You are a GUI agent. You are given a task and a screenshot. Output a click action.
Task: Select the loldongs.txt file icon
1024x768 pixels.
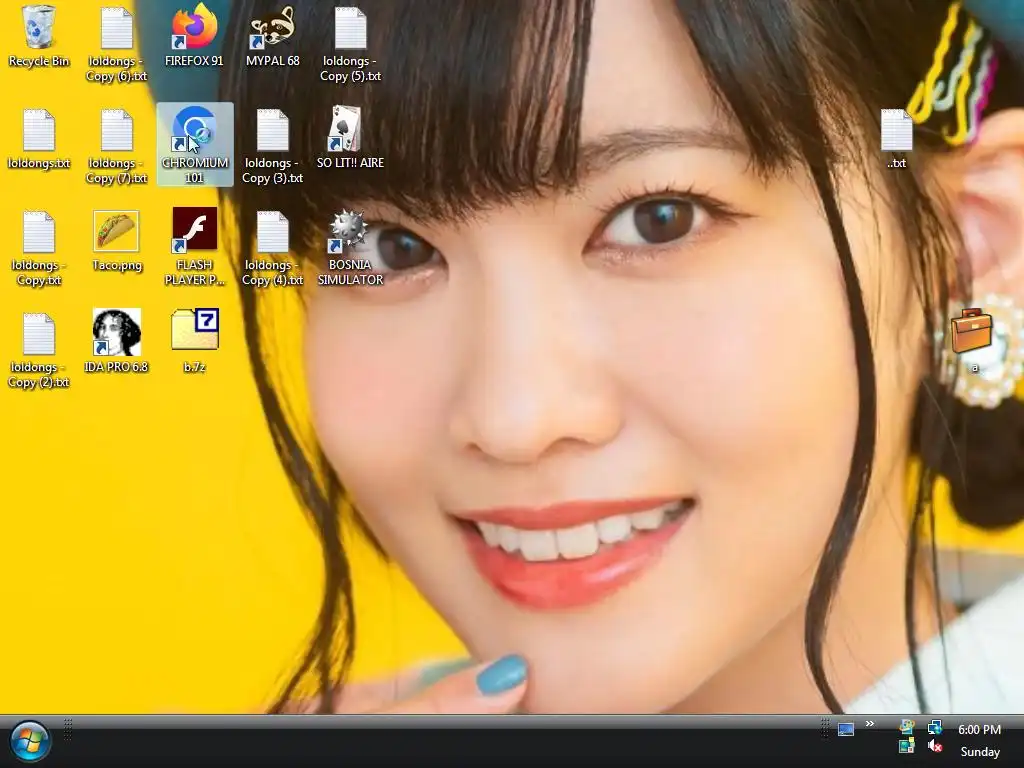(39, 138)
